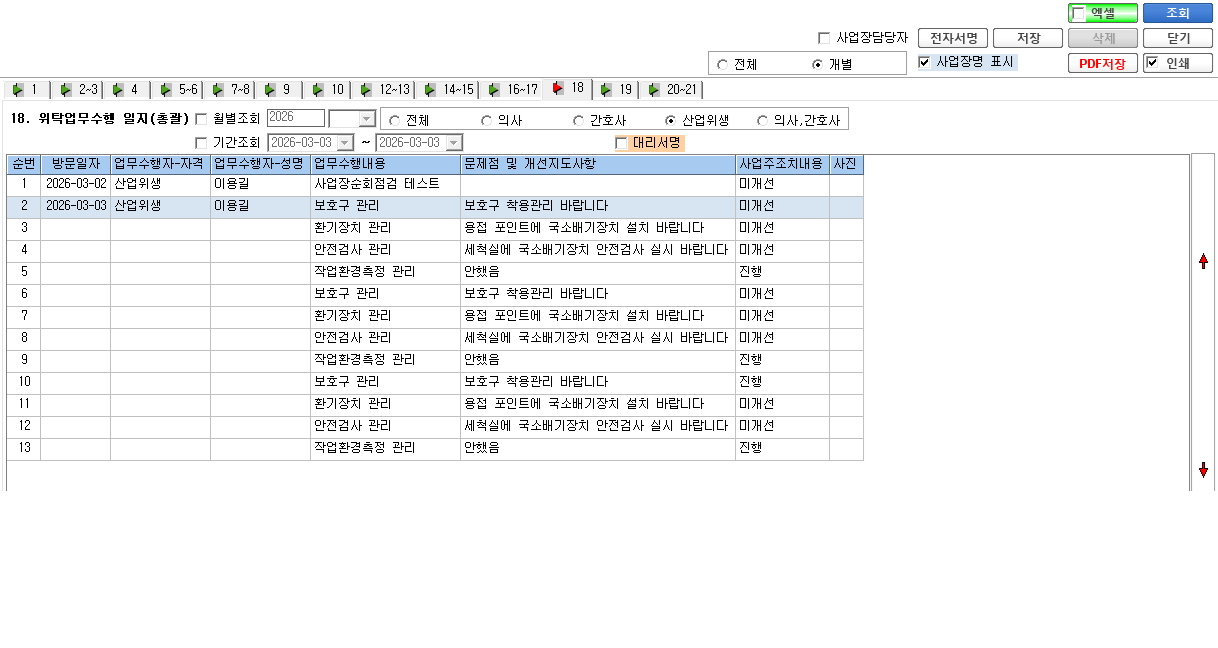Click the red down arrow beside table
1218x648 pixels.
coord(1203,469)
